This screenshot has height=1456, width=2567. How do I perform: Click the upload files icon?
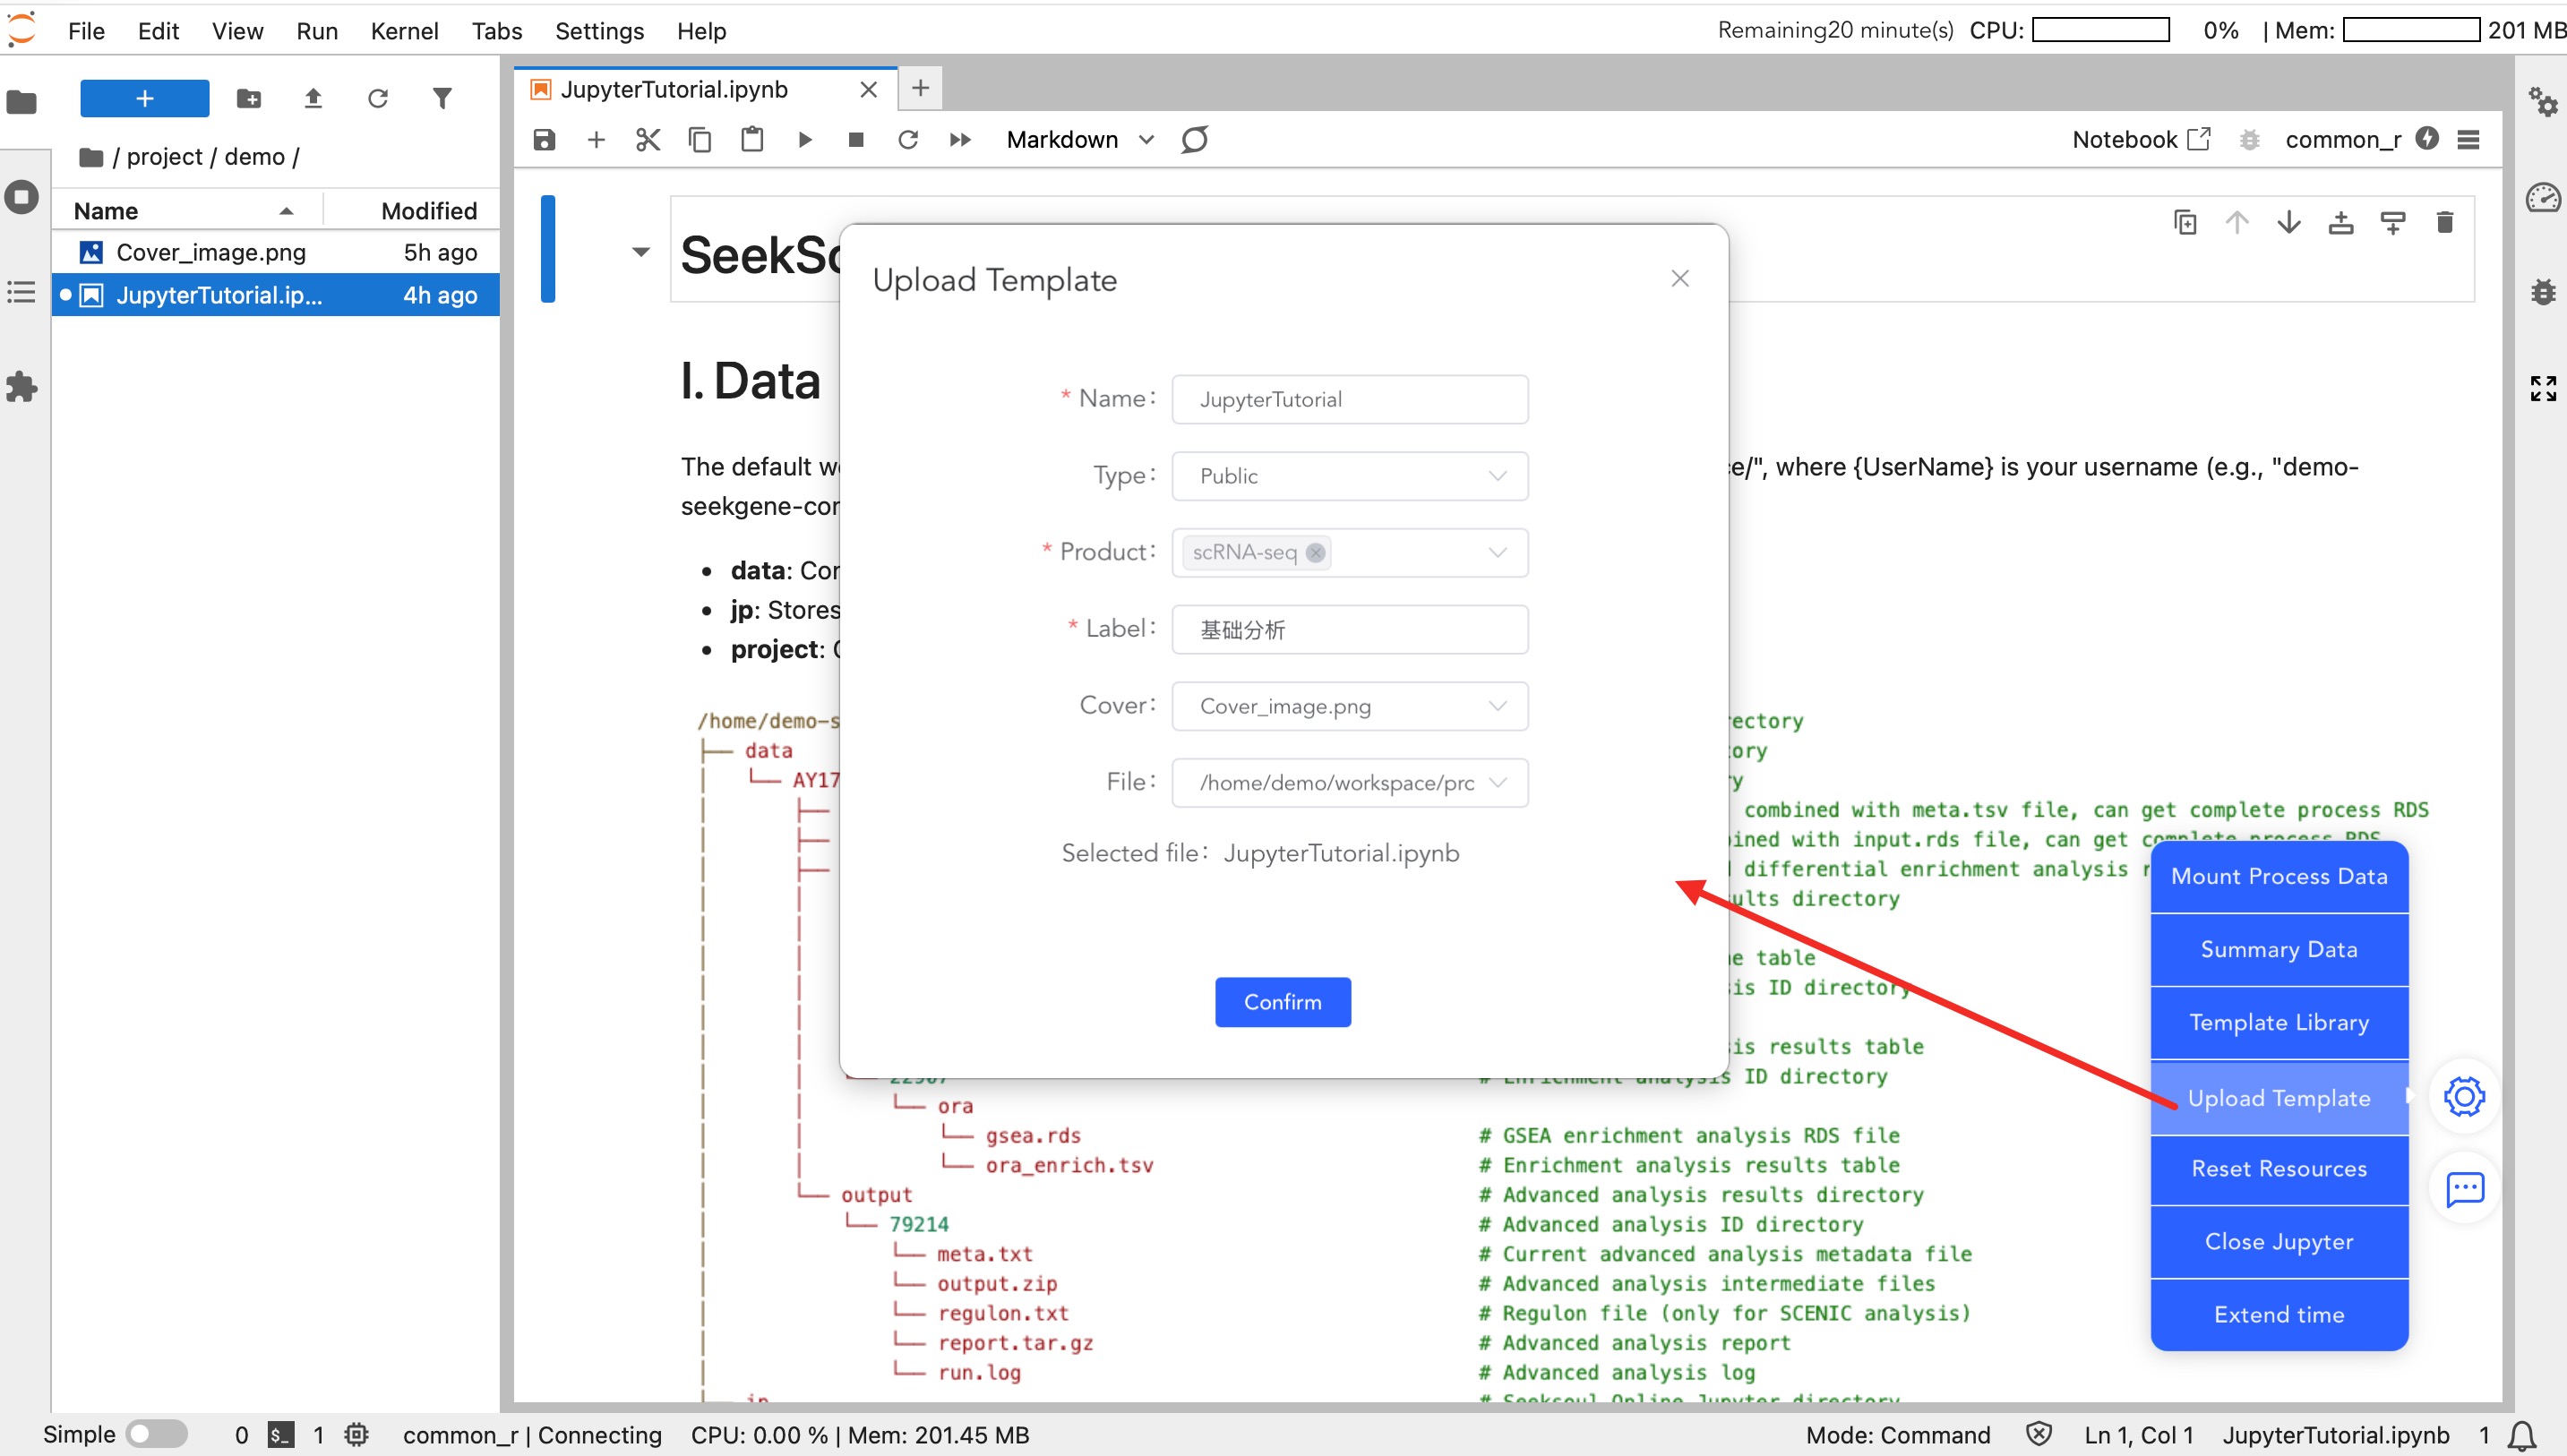(x=313, y=98)
